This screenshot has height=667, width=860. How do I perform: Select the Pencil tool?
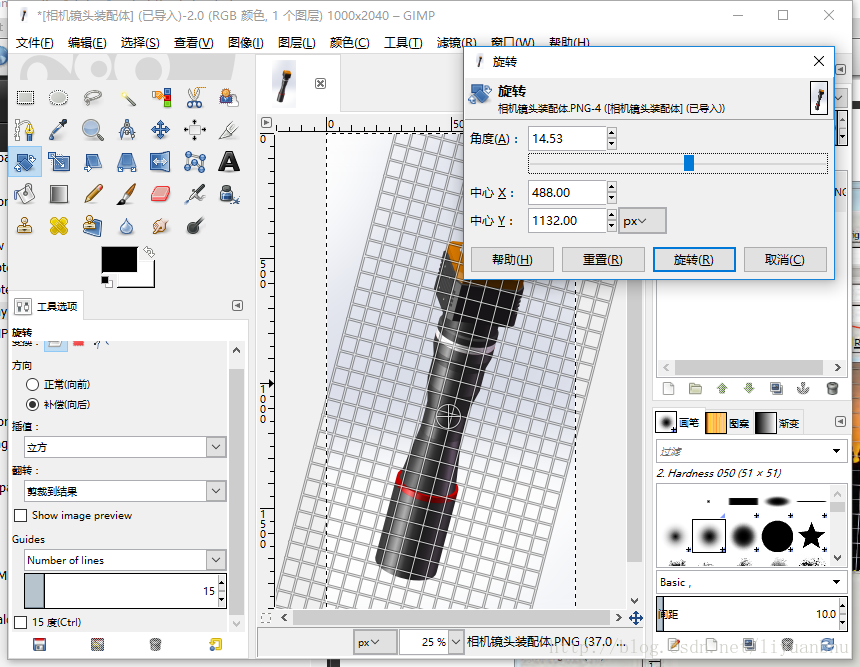93,194
